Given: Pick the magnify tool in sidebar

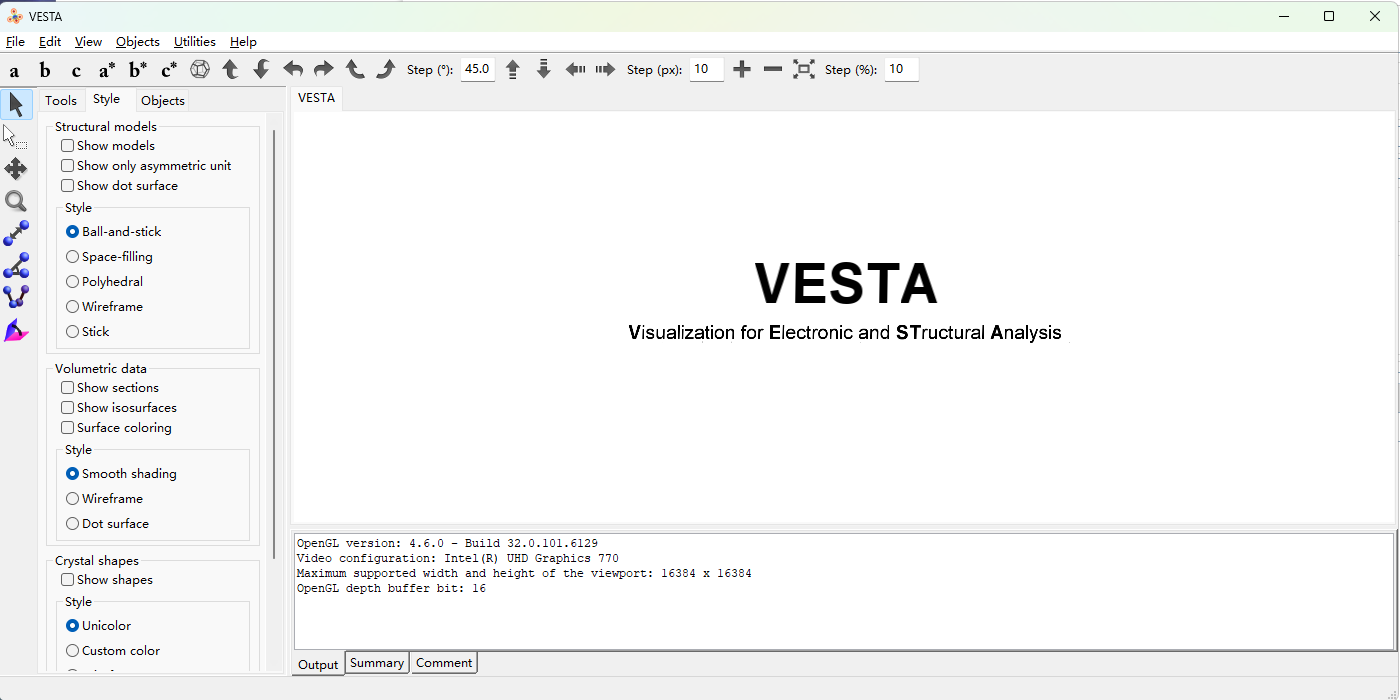Looking at the screenshot, I should click(x=16, y=202).
